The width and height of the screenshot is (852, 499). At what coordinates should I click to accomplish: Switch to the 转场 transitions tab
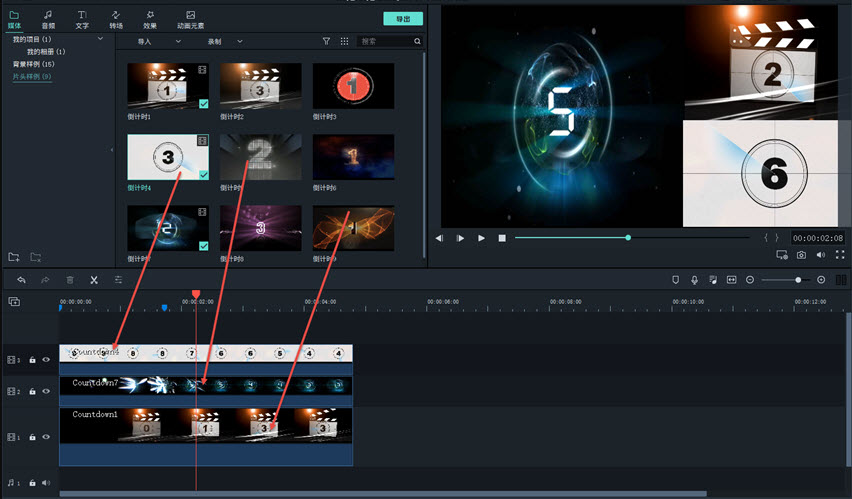point(116,19)
